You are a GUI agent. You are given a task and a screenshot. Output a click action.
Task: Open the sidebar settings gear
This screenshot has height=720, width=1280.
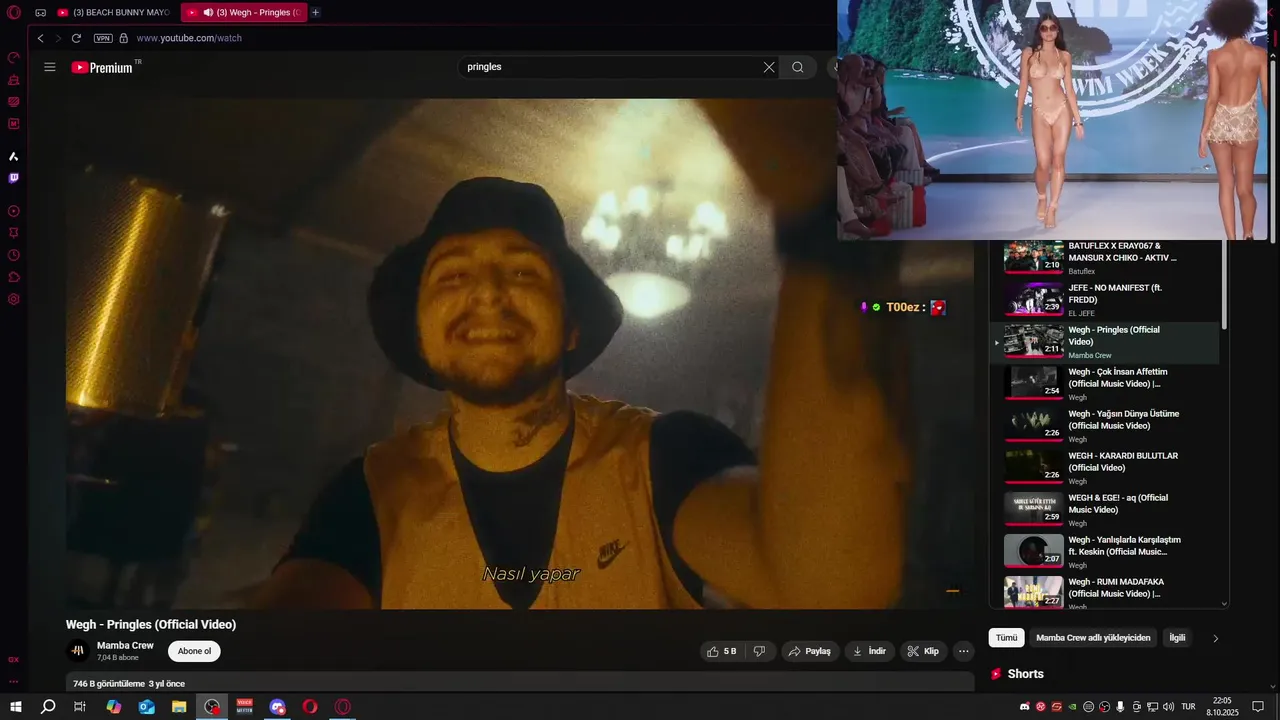pyautogui.click(x=14, y=299)
